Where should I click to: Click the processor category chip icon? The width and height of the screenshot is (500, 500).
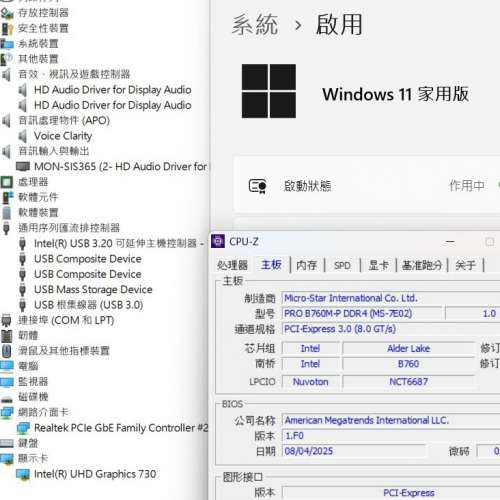7,182
